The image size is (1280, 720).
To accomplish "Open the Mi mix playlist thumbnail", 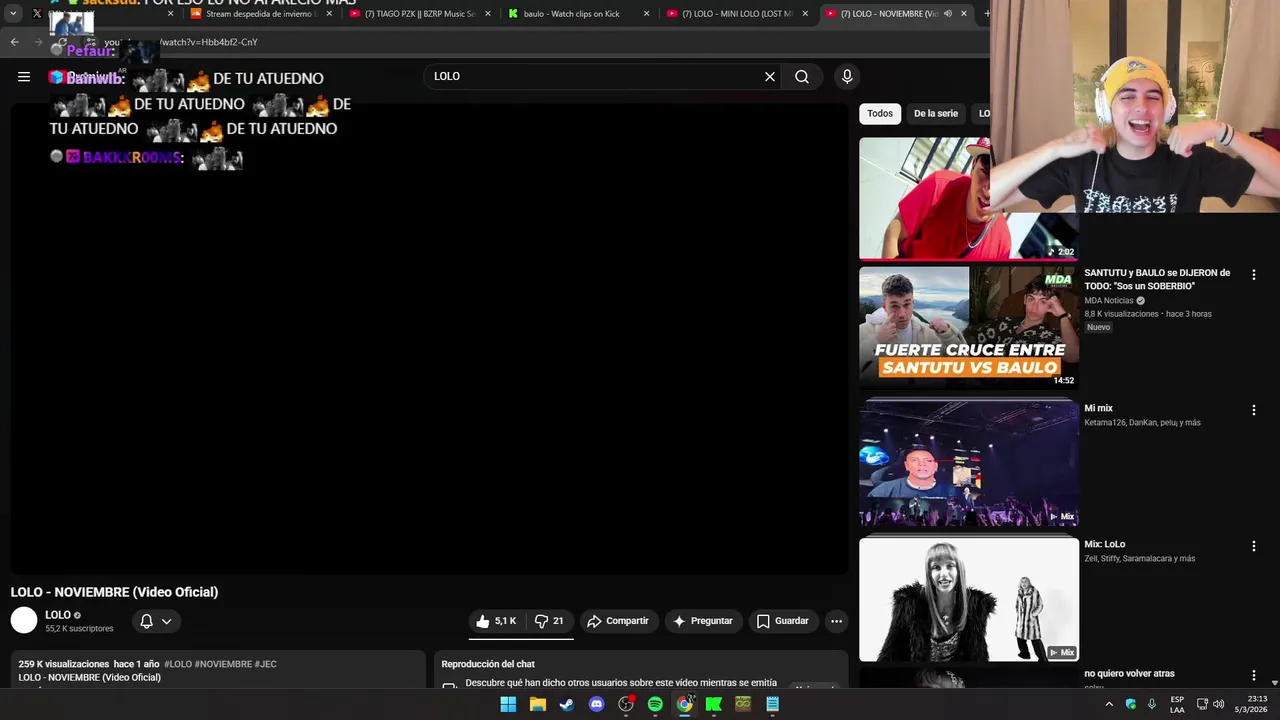I will (969, 462).
